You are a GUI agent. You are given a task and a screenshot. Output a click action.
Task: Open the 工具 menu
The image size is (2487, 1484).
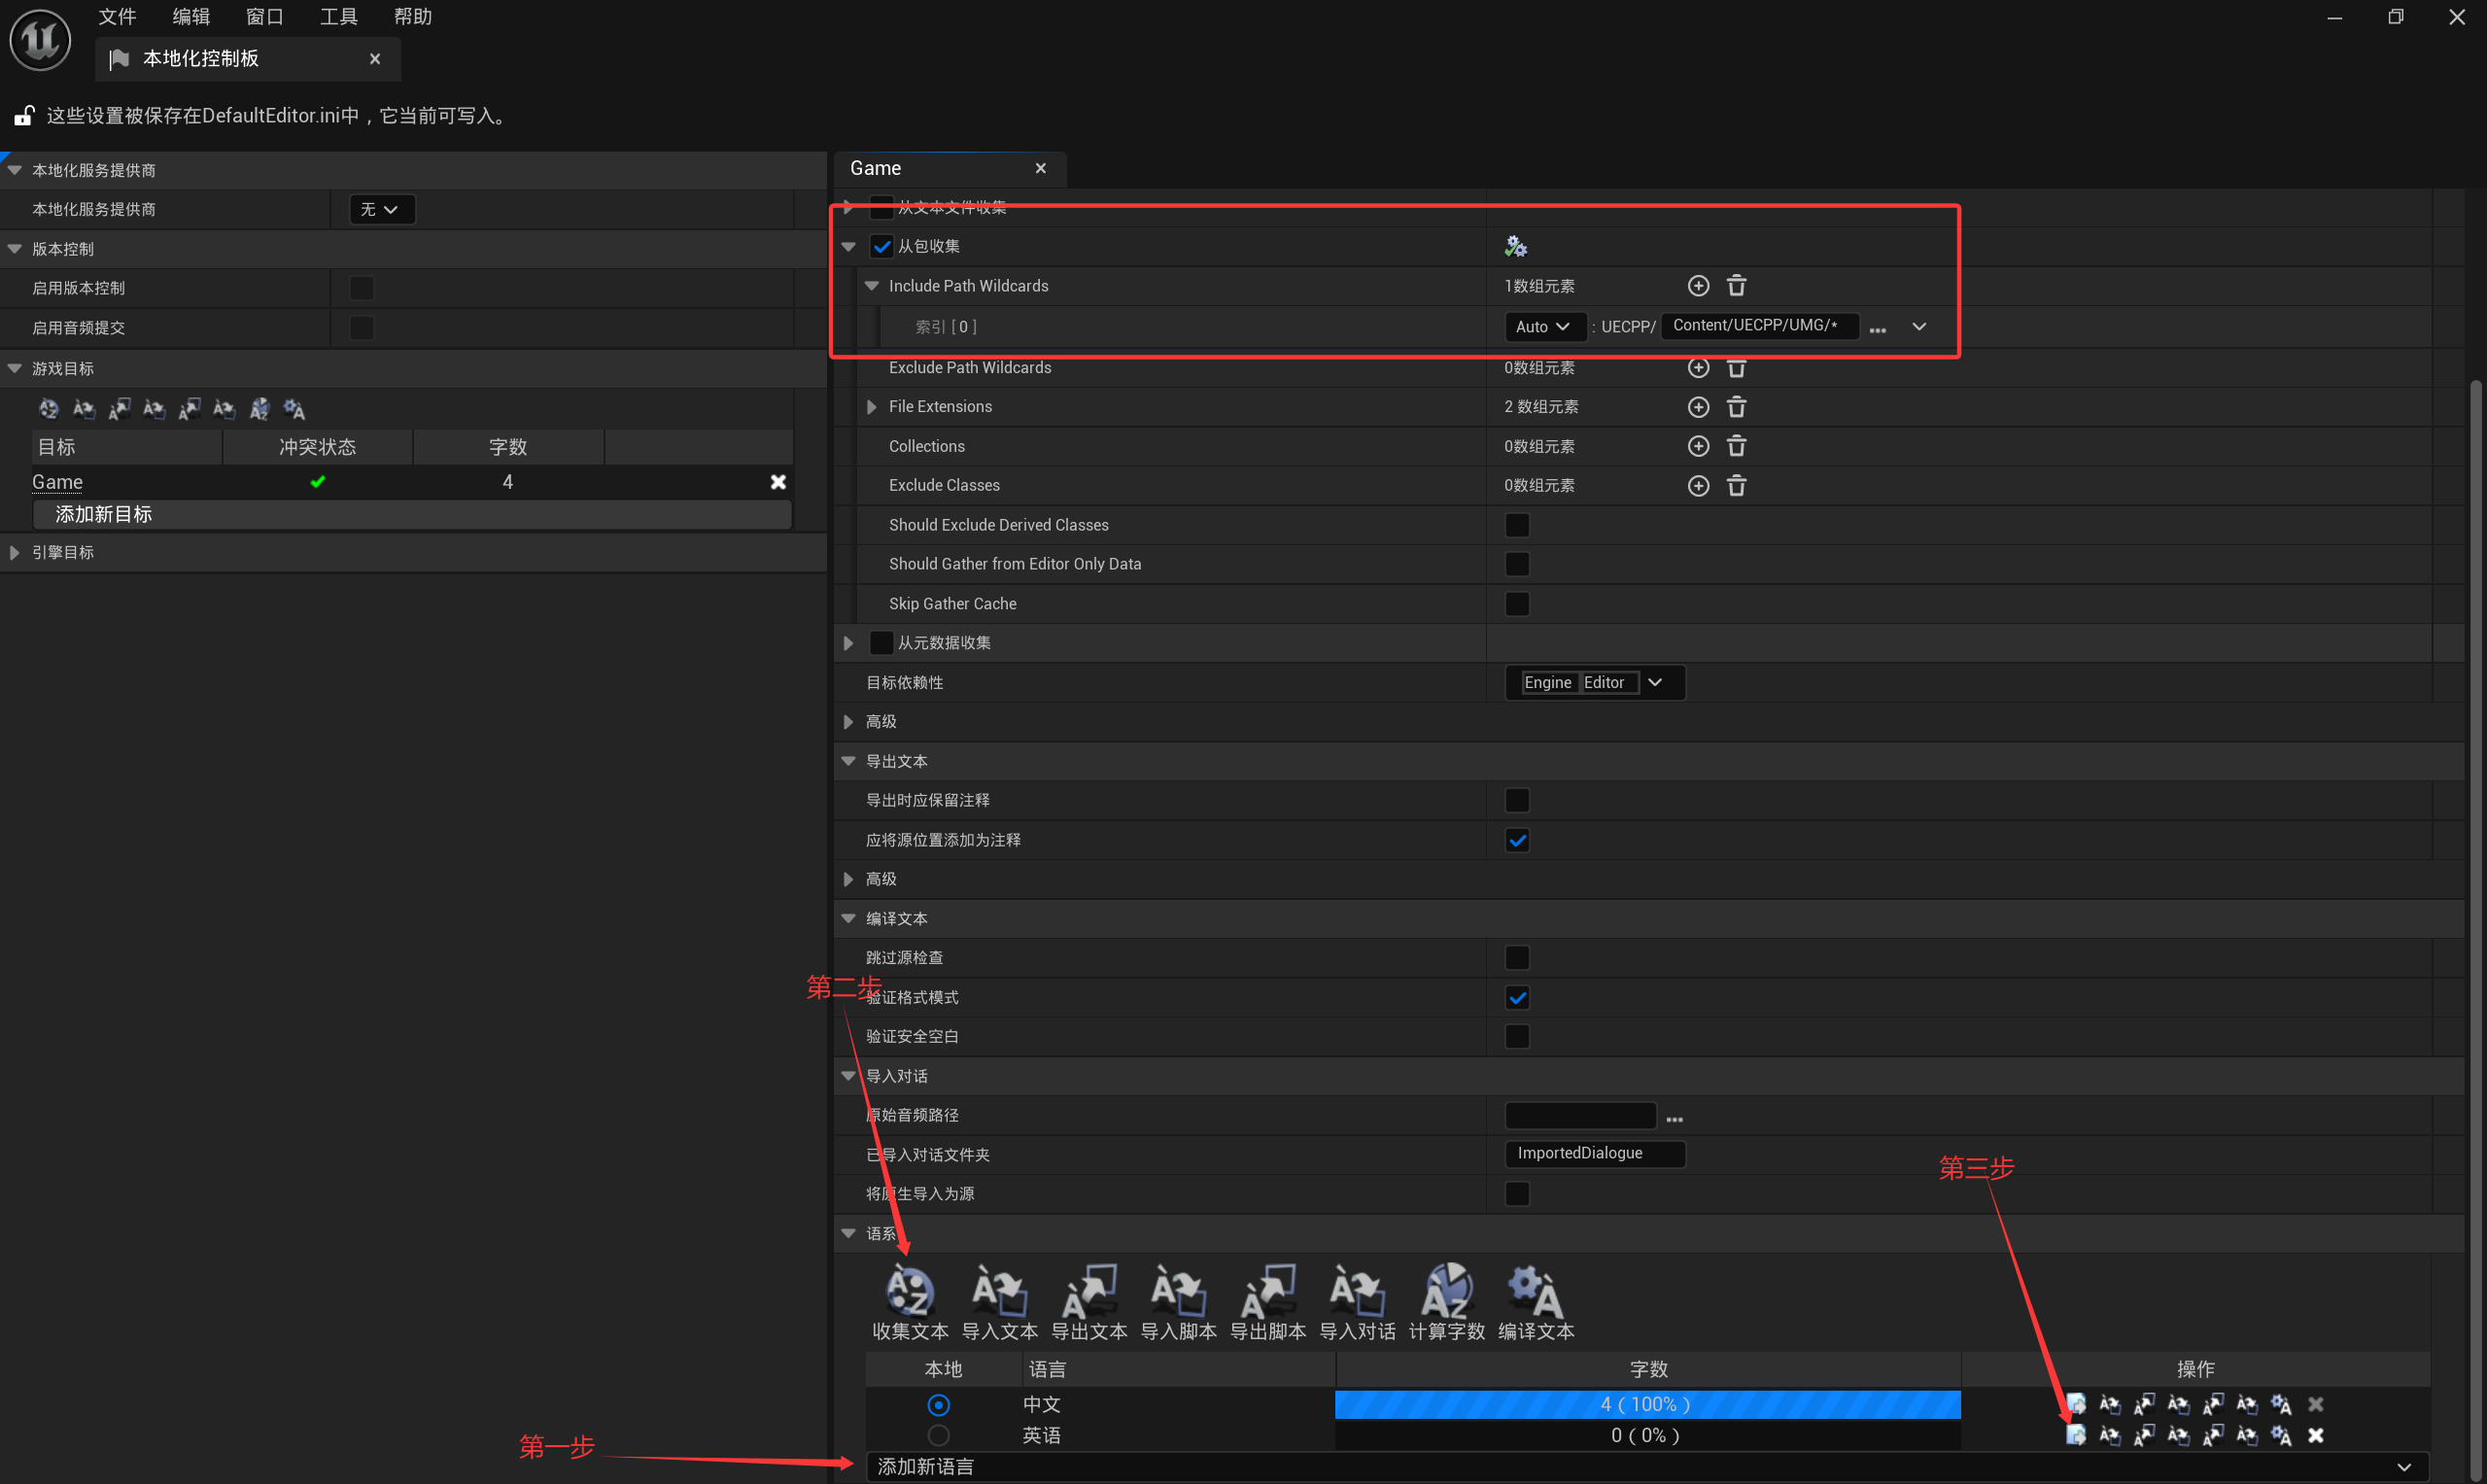338,17
